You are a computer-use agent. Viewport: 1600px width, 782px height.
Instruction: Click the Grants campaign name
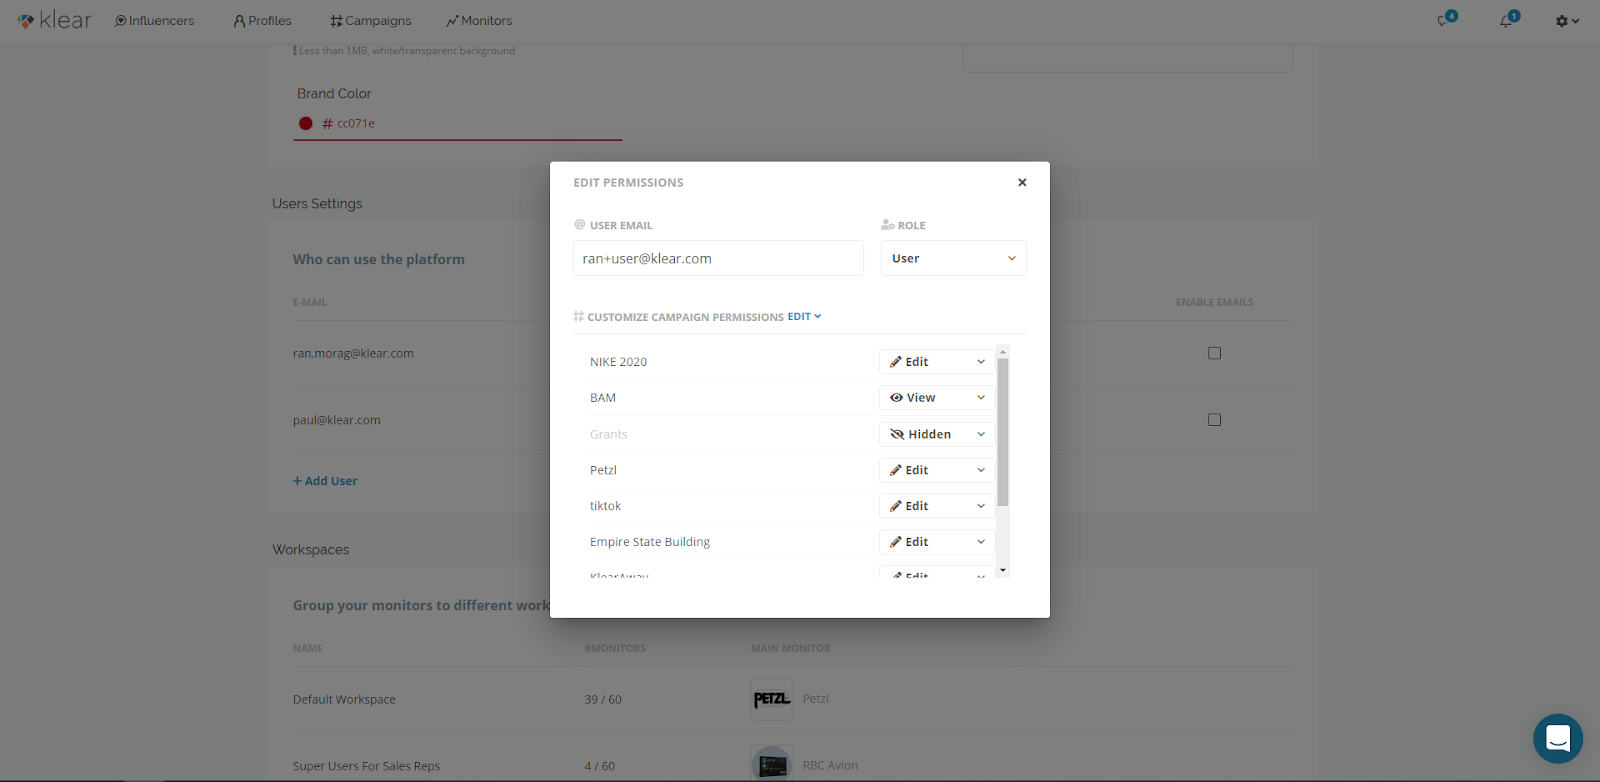coord(609,435)
